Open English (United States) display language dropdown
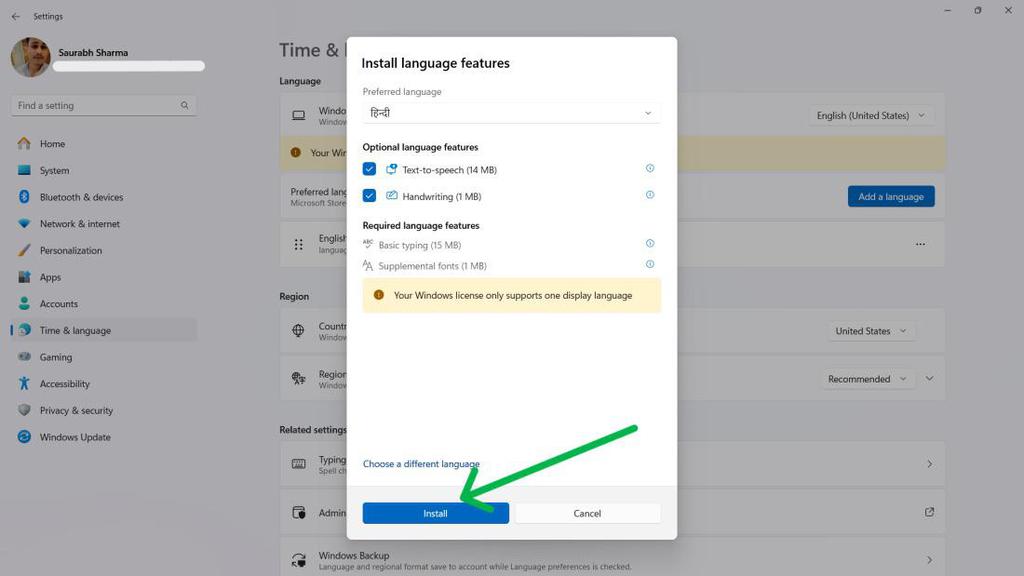1024x576 pixels. 871,116
